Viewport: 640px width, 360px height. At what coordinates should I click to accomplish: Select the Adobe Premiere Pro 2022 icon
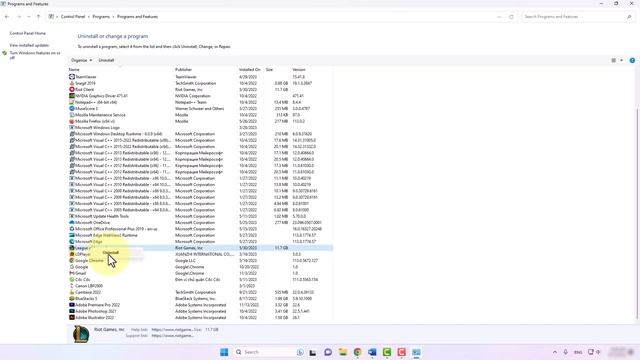[x=72, y=305]
